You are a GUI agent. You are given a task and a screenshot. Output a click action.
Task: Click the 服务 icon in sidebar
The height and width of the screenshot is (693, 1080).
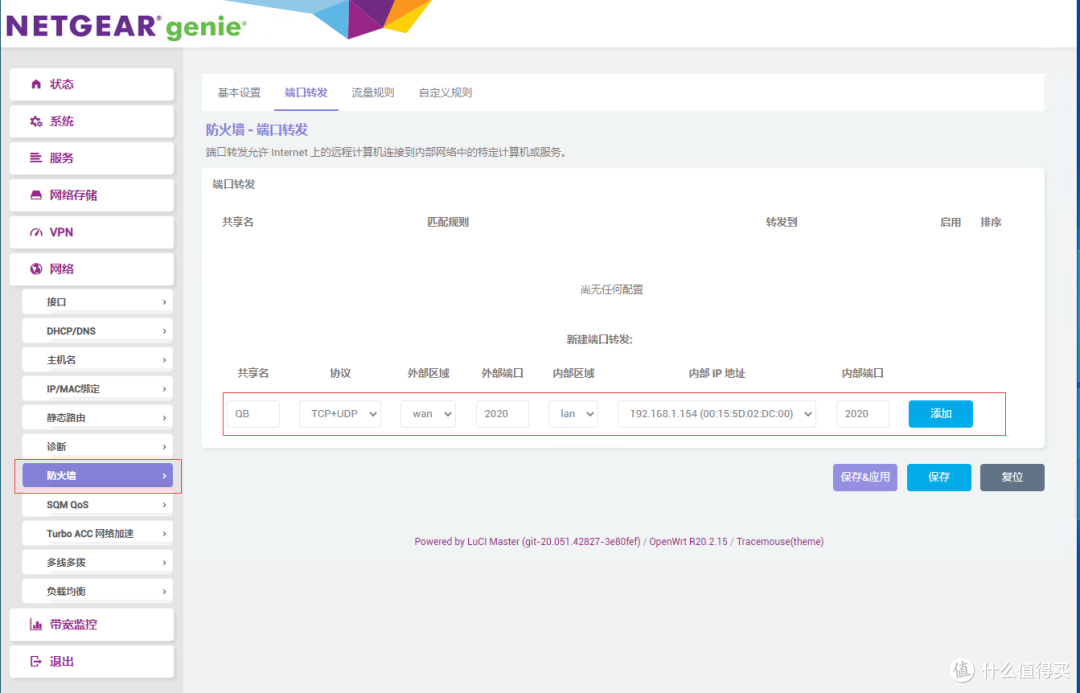pyautogui.click(x=36, y=158)
